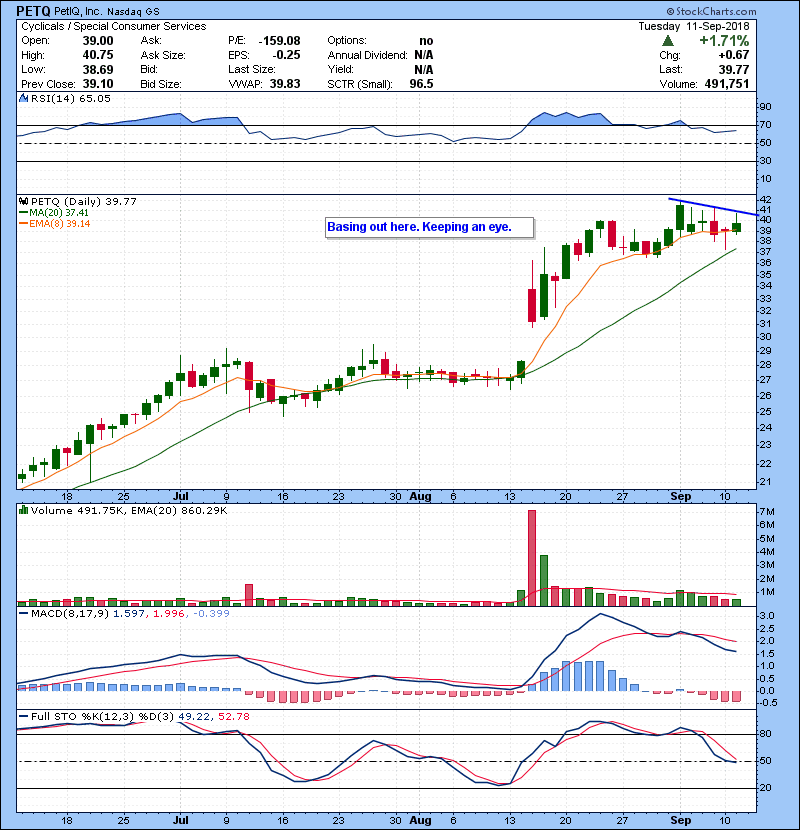Click the Chg value +0.67
Screen dimensions: 800x830
pos(734,55)
